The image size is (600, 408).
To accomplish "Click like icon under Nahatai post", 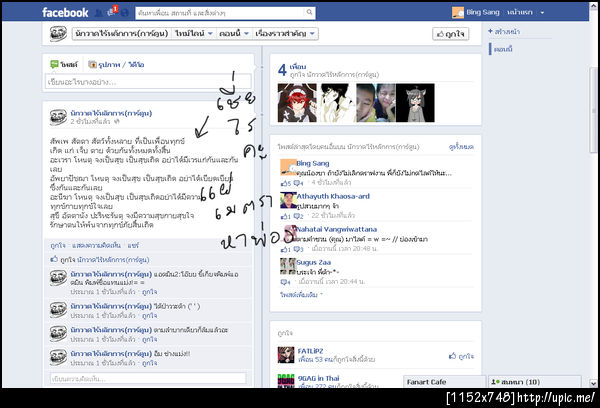I will [284, 250].
